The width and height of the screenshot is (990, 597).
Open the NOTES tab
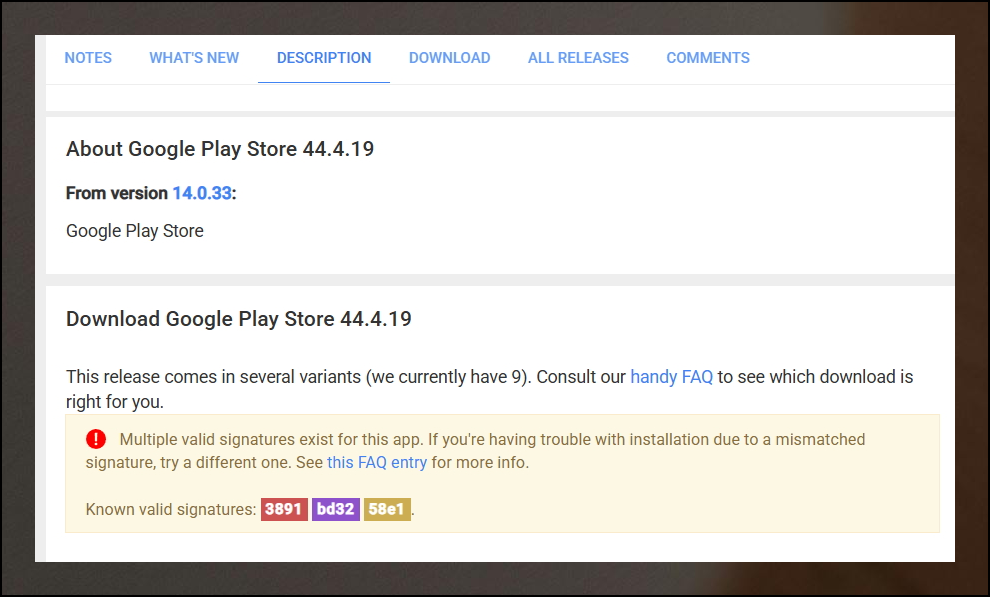[x=88, y=58]
